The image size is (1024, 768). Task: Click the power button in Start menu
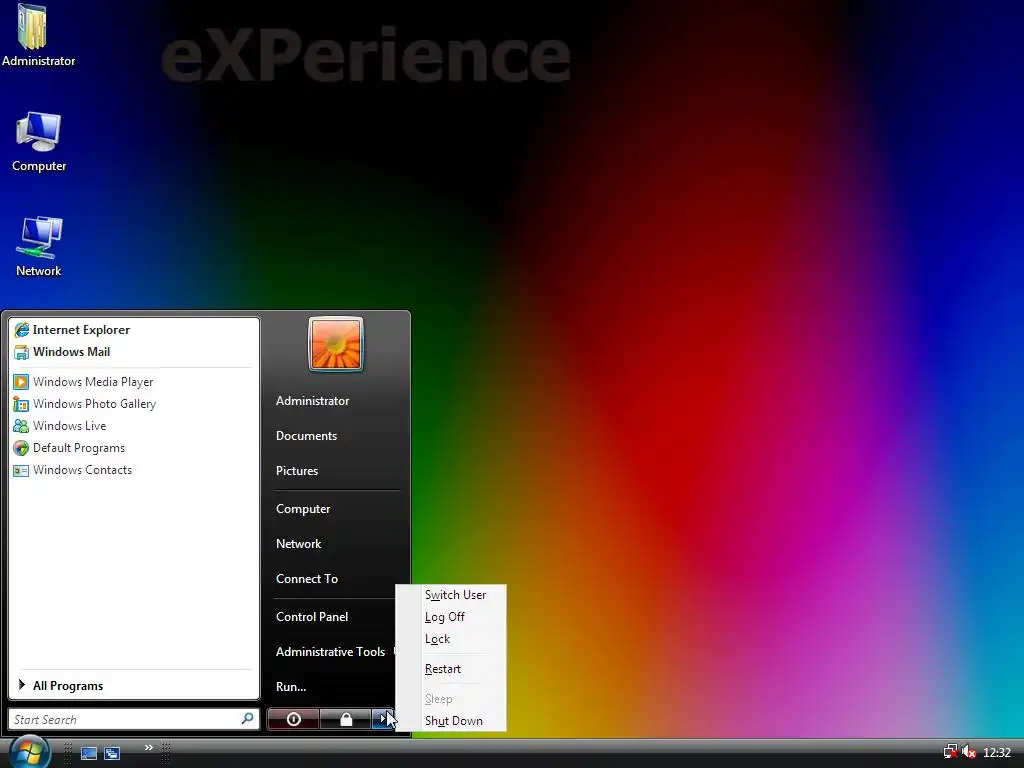pos(293,719)
